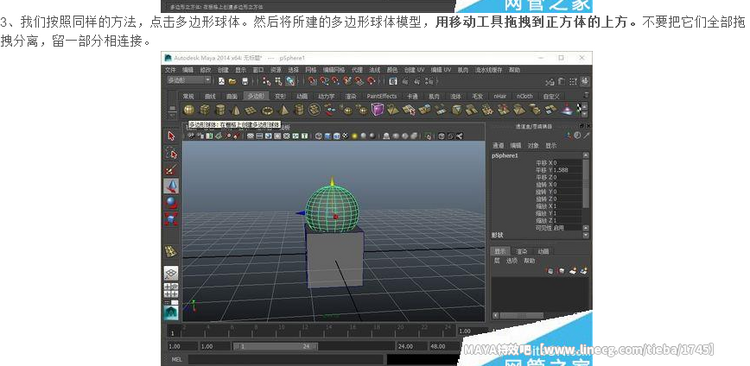Screen dimensions: 750x366
Task: Click channel box scroll-up arrow
Action: (585, 155)
